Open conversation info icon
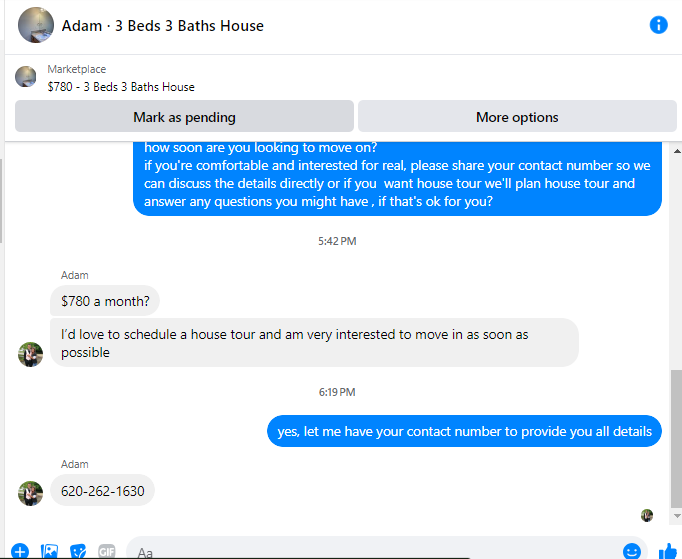This screenshot has height=559, width=682. [658, 25]
